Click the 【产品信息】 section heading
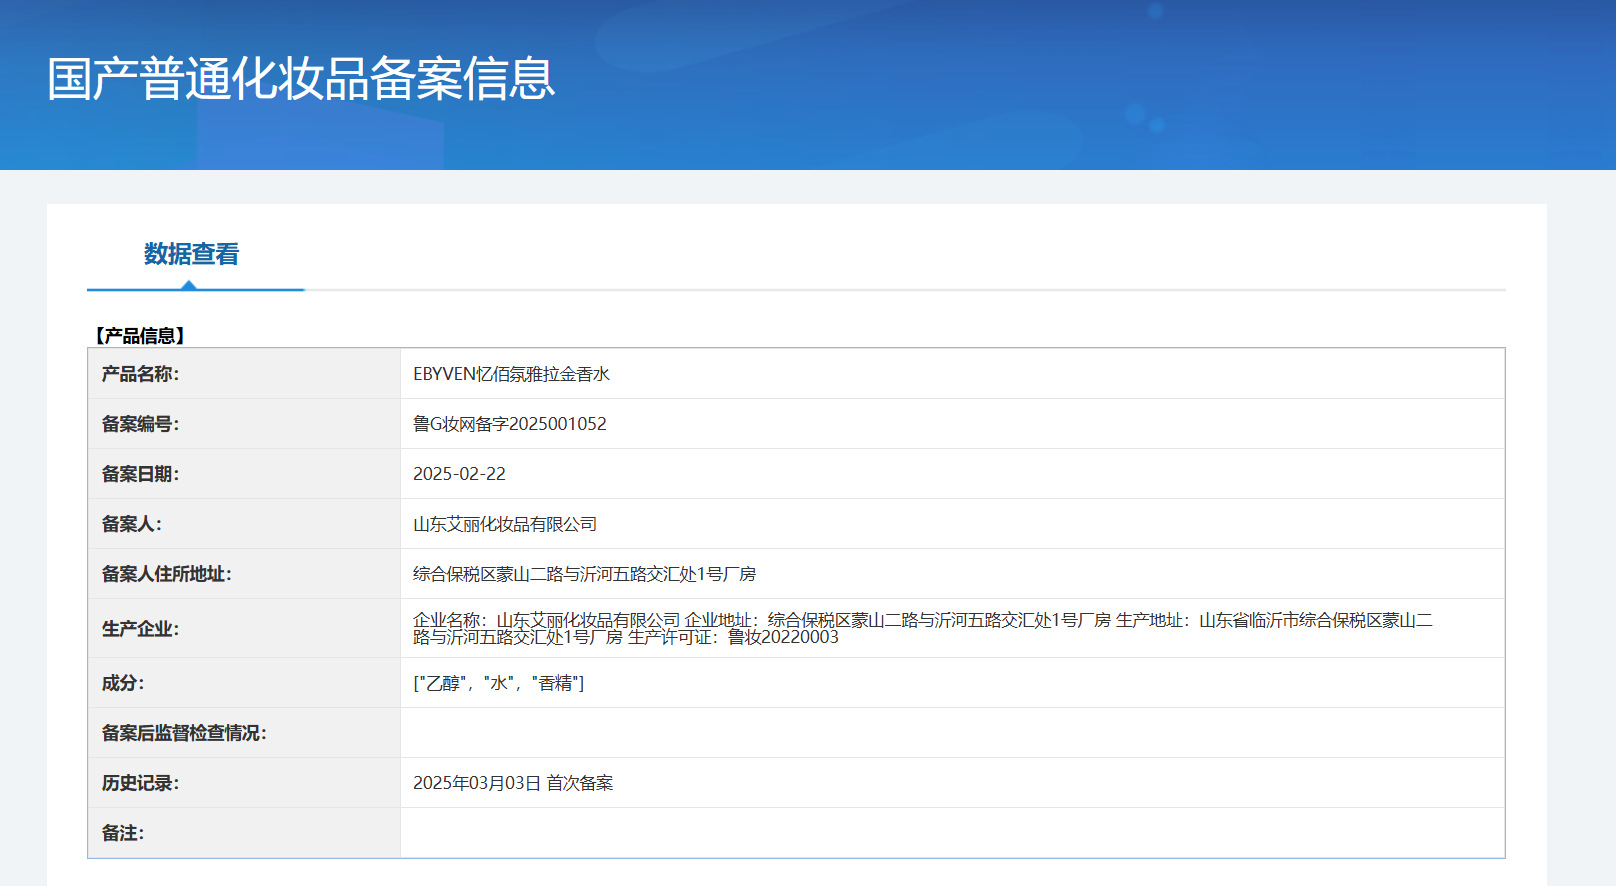 [x=140, y=336]
